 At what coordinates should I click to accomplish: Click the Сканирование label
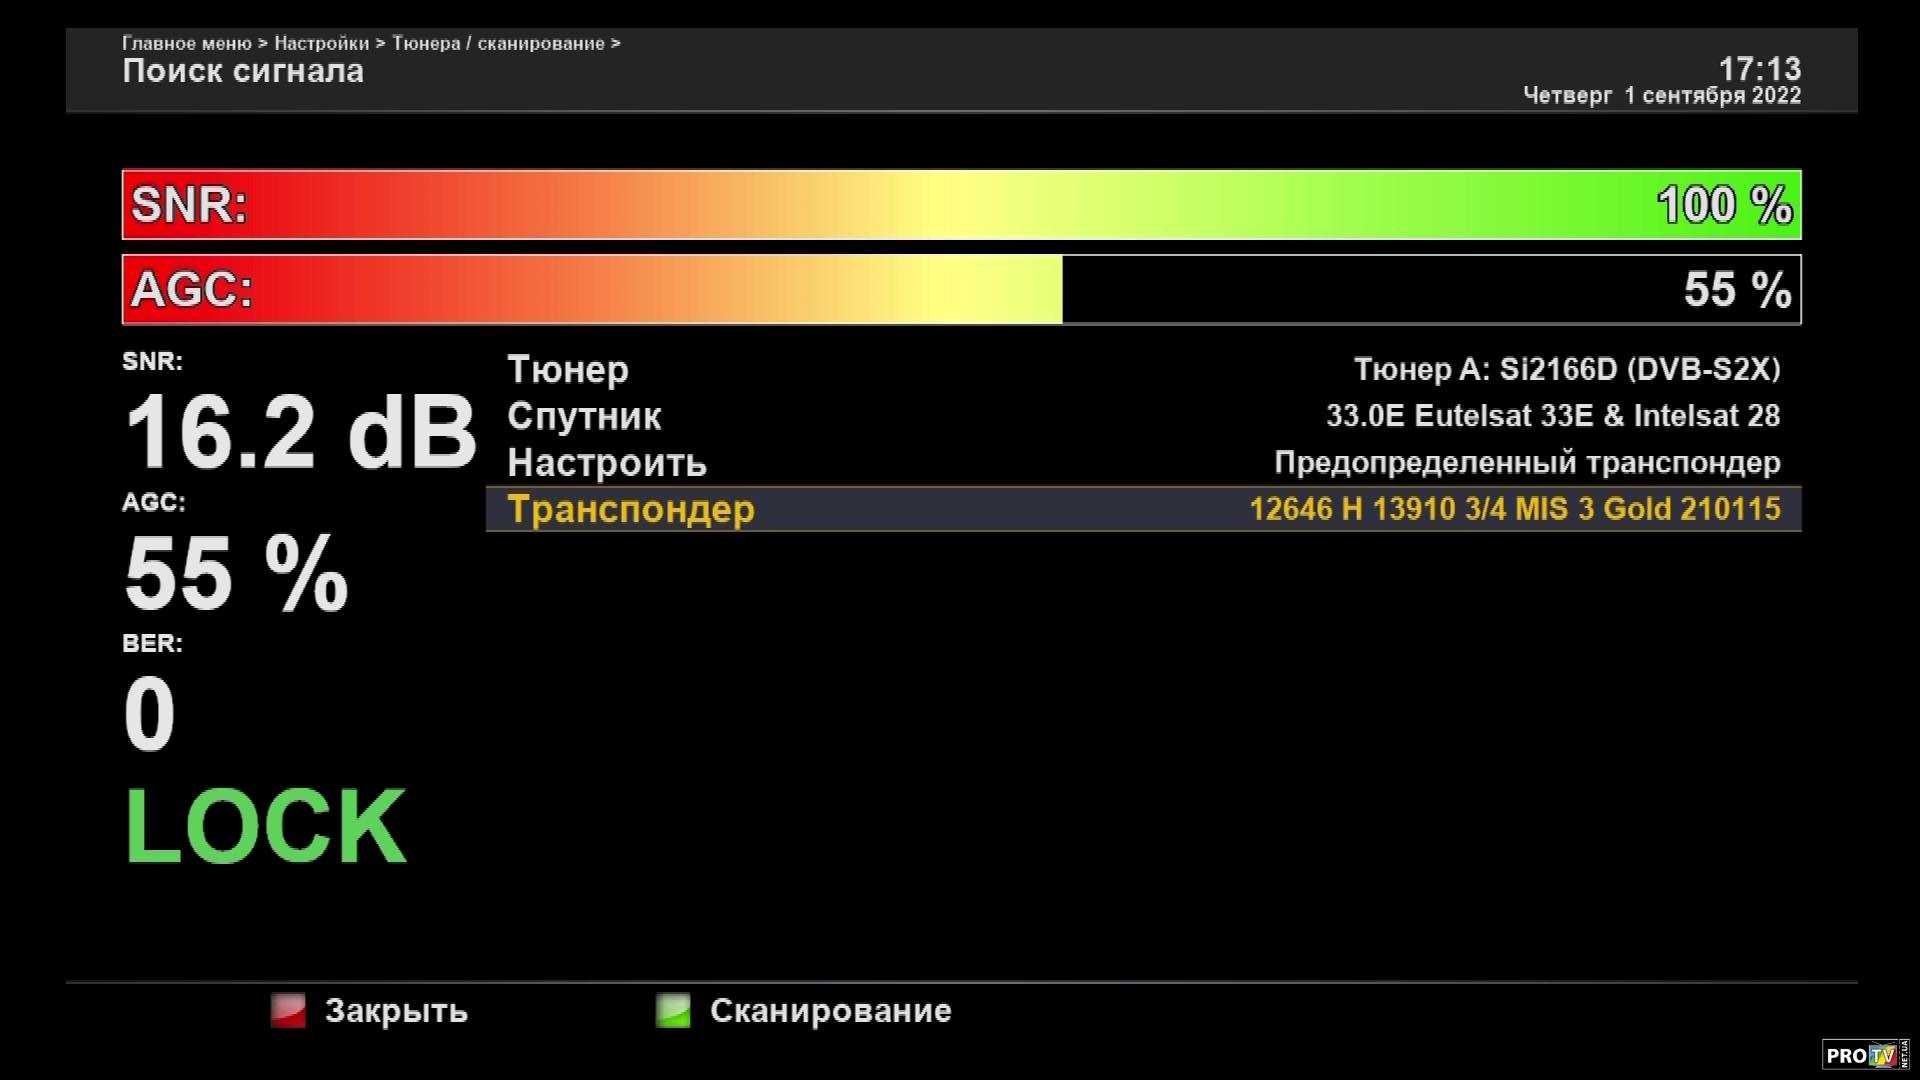click(830, 1010)
